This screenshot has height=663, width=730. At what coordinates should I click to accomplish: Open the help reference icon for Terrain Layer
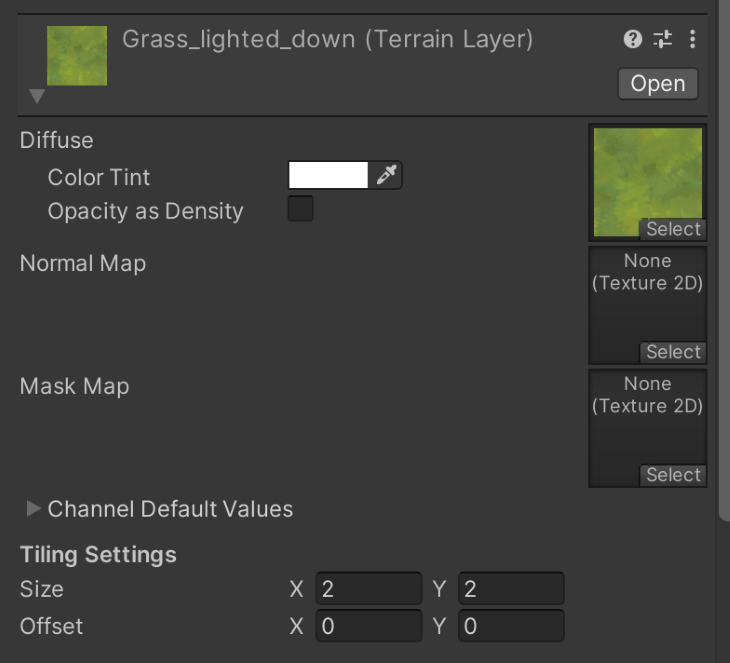[x=632, y=40]
